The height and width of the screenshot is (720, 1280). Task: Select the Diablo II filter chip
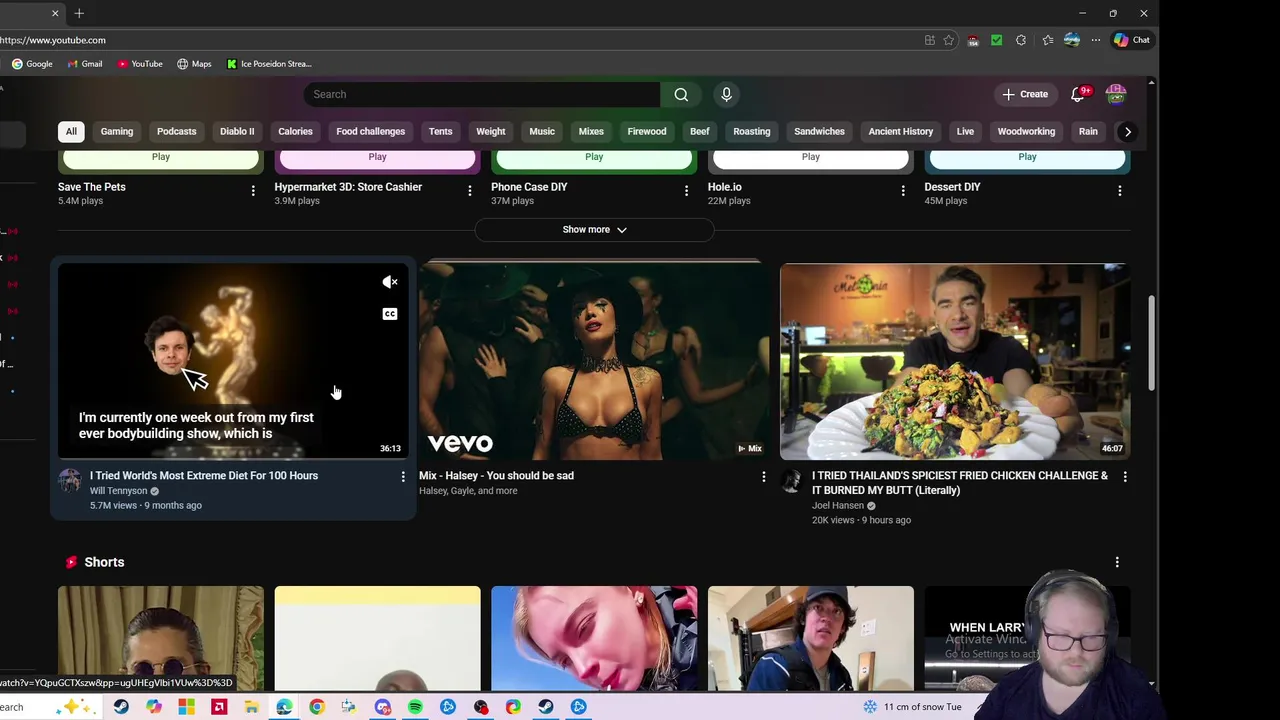237,131
